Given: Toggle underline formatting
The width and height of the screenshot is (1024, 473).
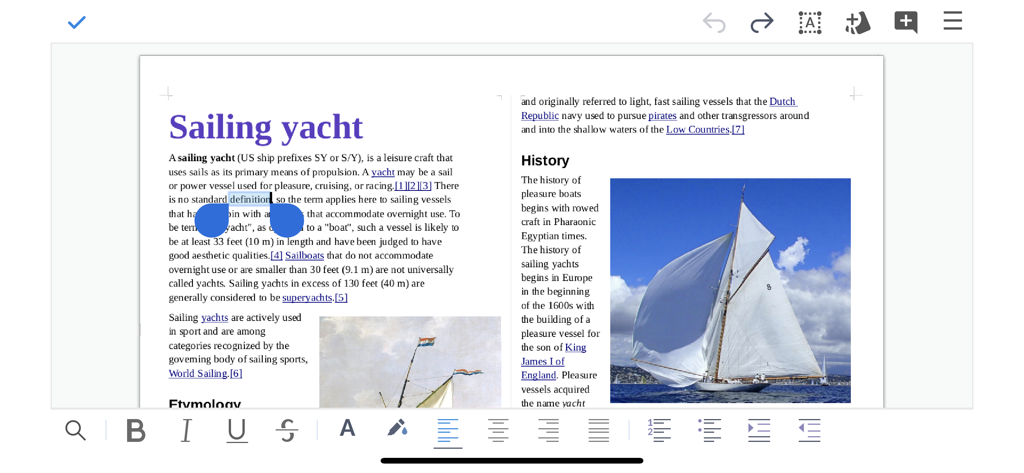Looking at the screenshot, I should click(236, 431).
